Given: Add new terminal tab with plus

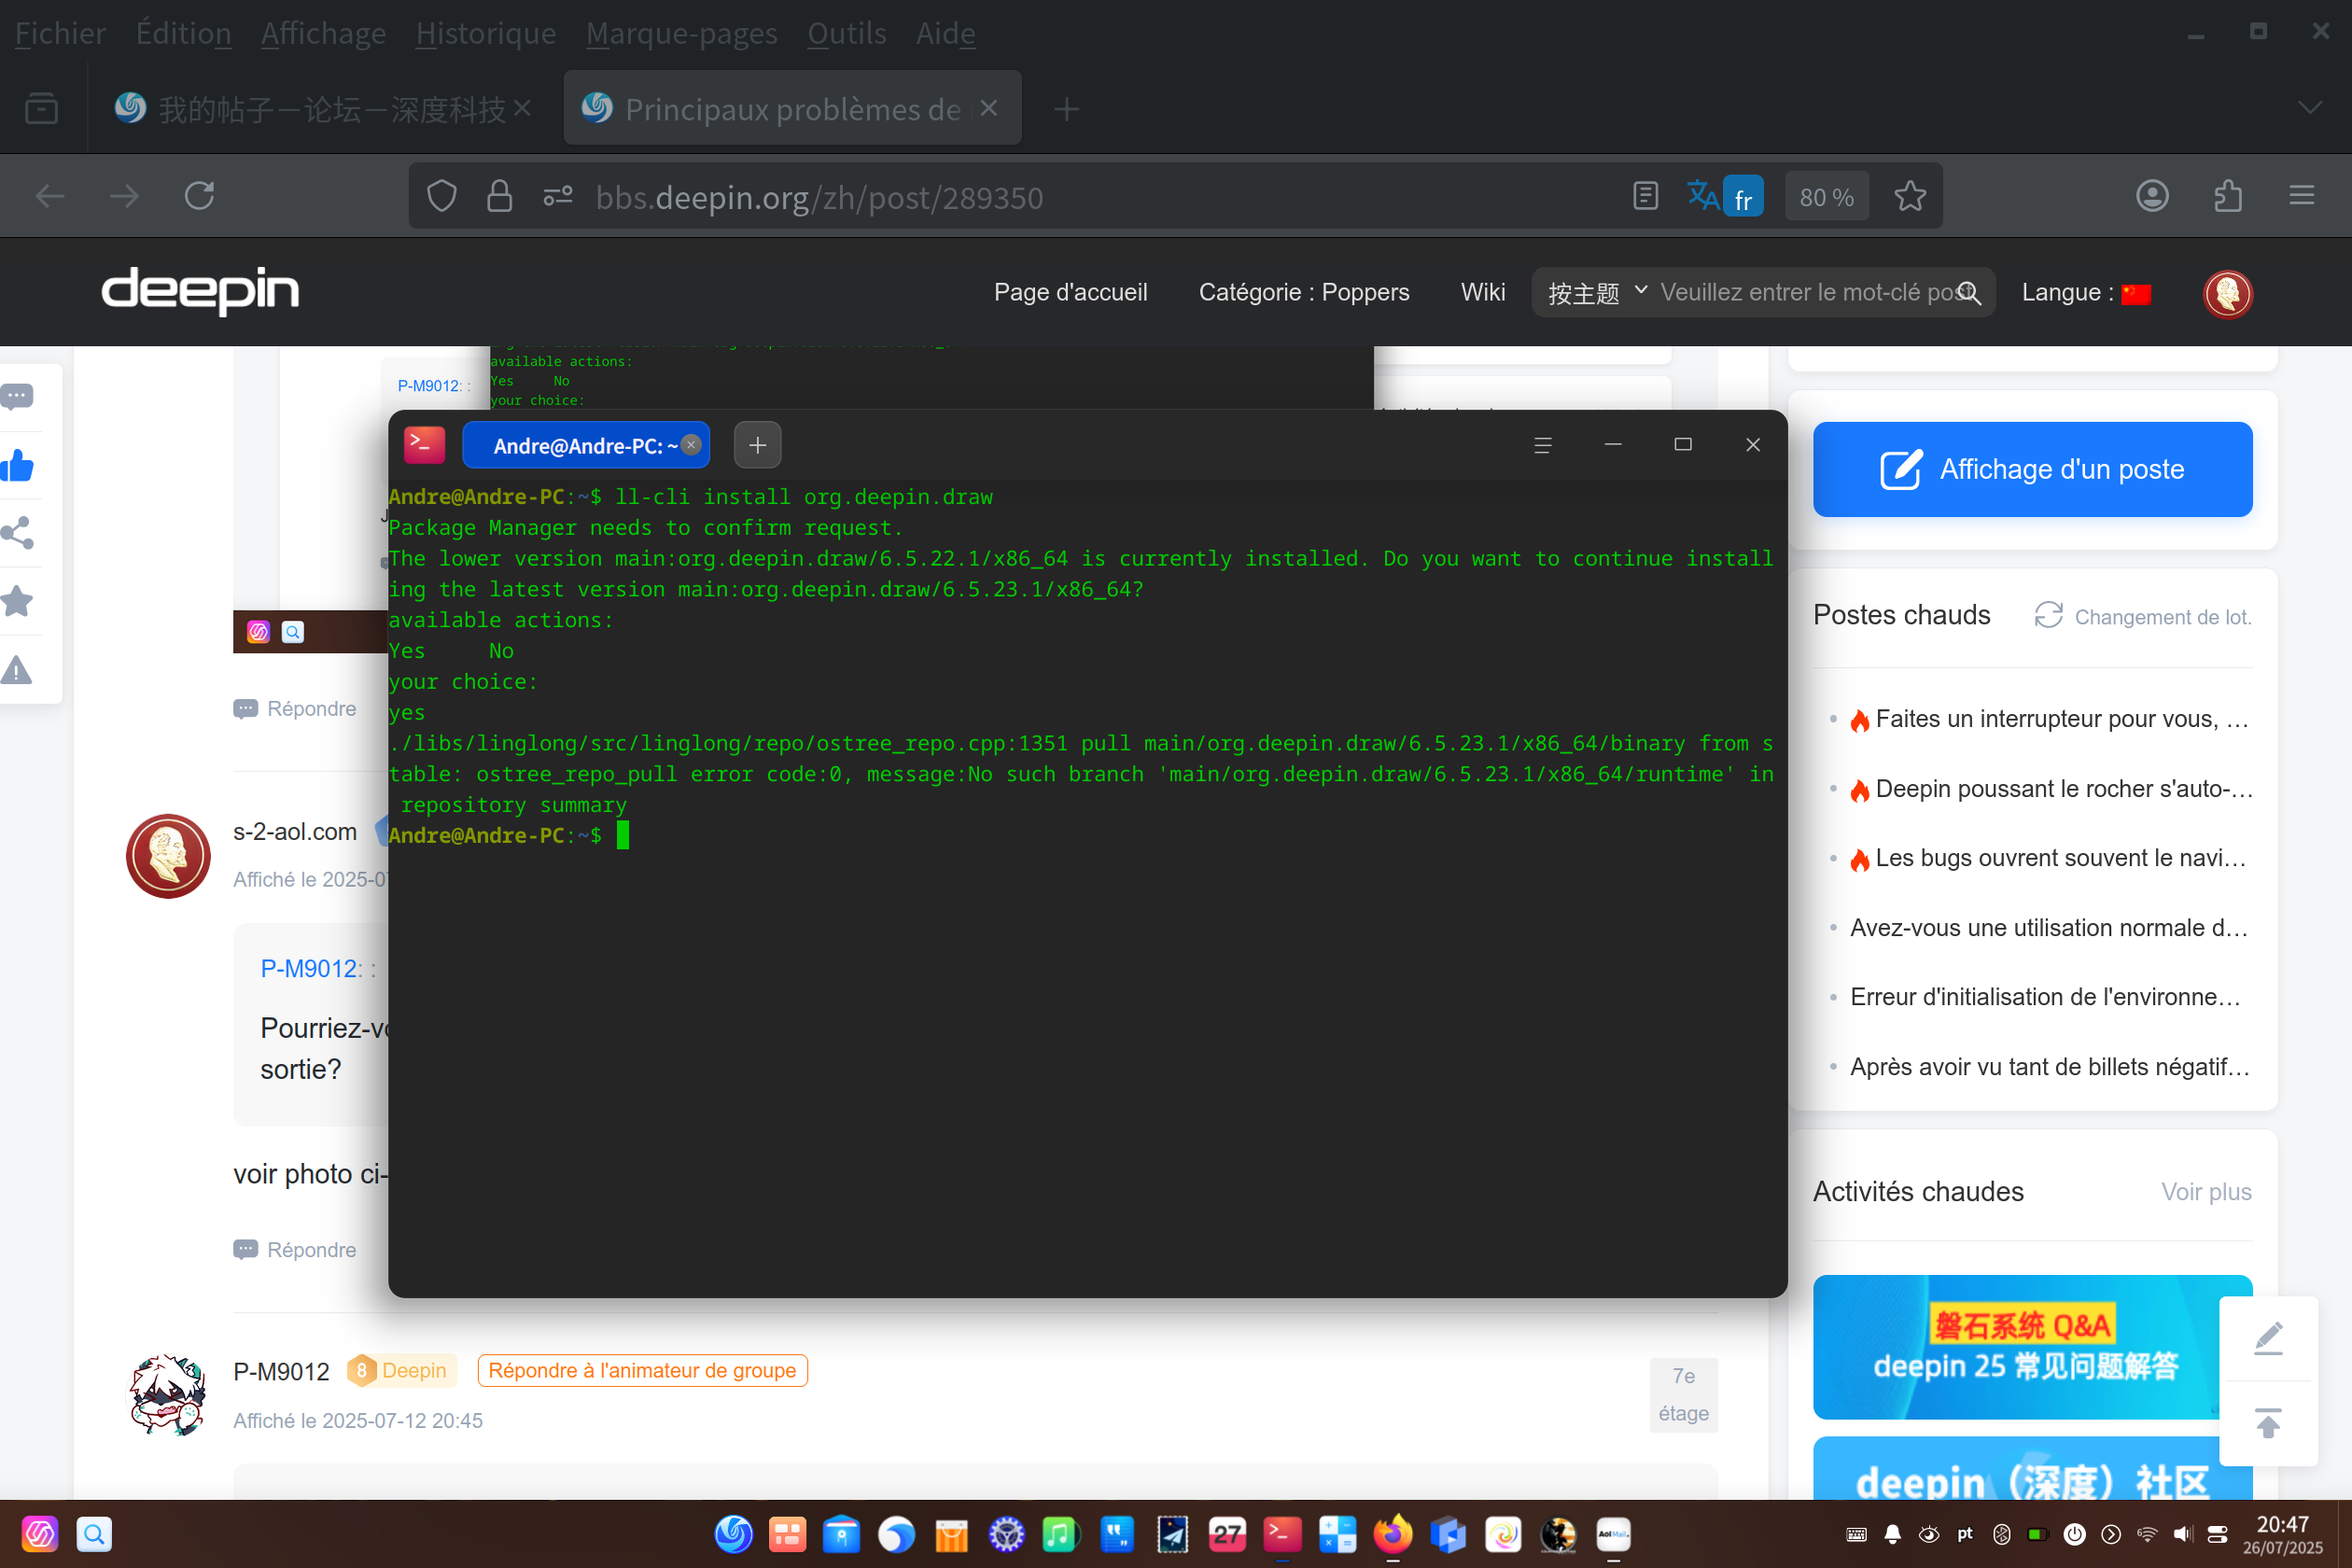Looking at the screenshot, I should pos(757,445).
